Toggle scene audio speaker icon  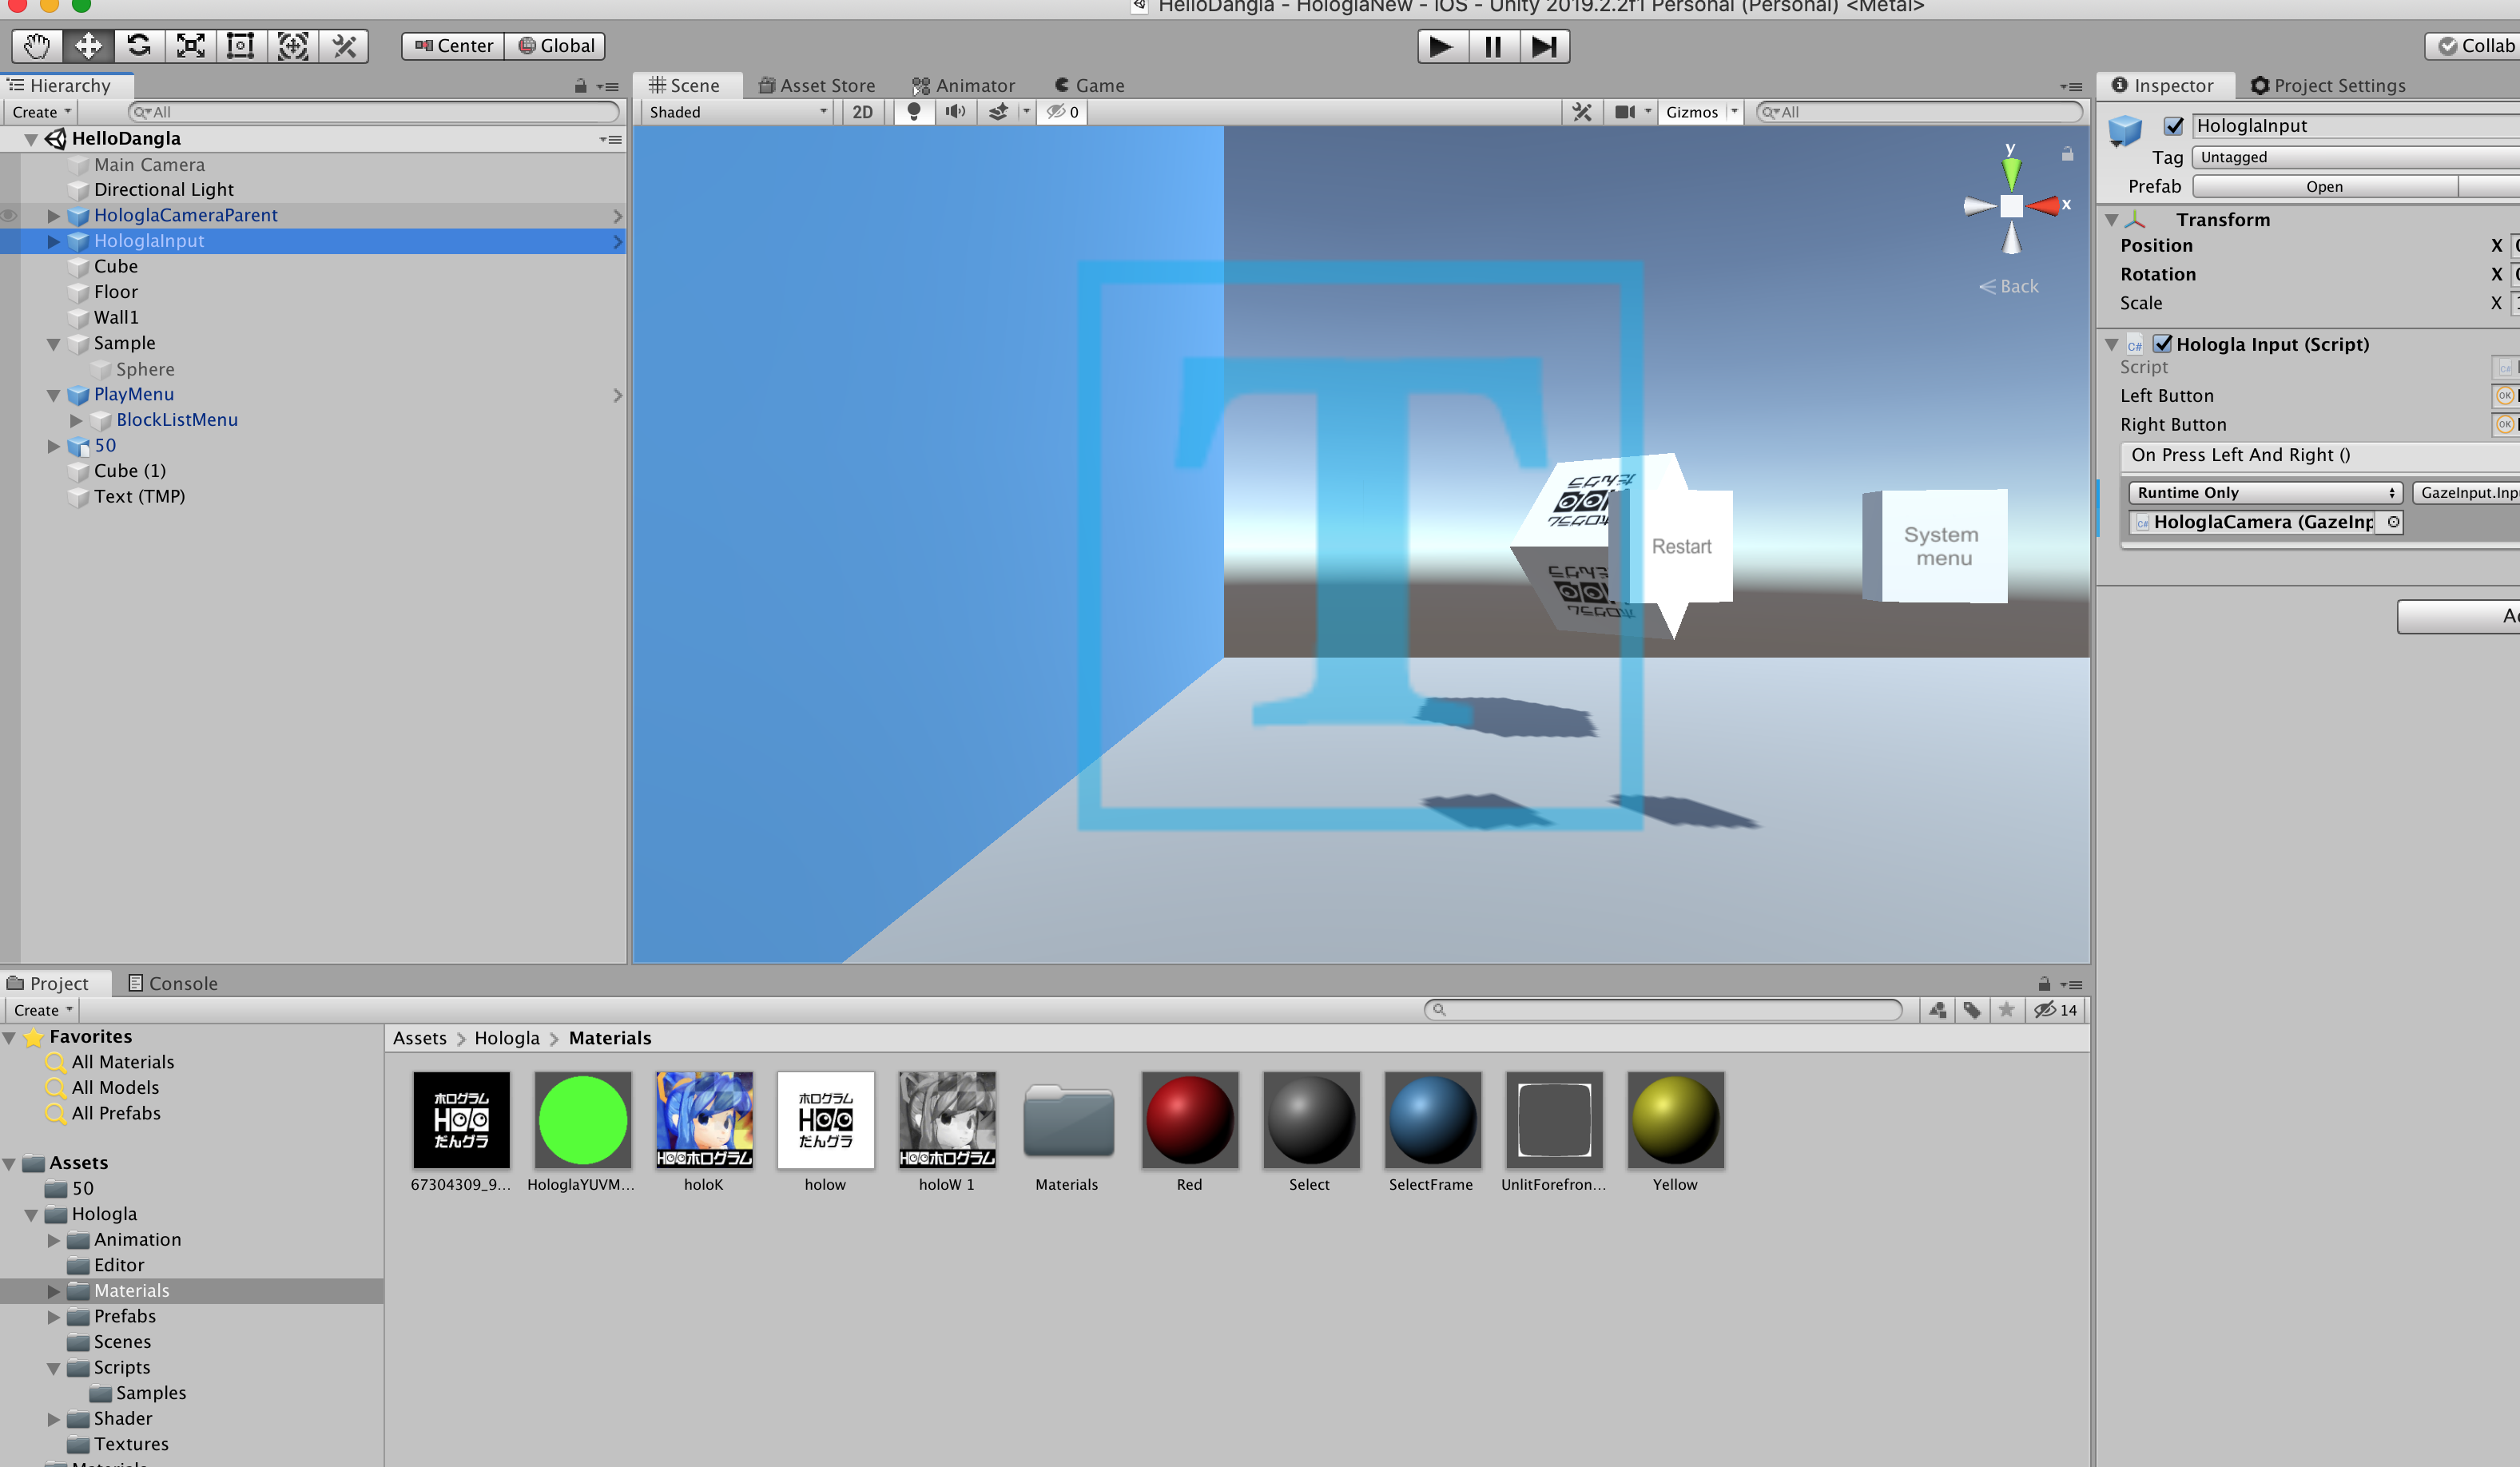coord(955,112)
